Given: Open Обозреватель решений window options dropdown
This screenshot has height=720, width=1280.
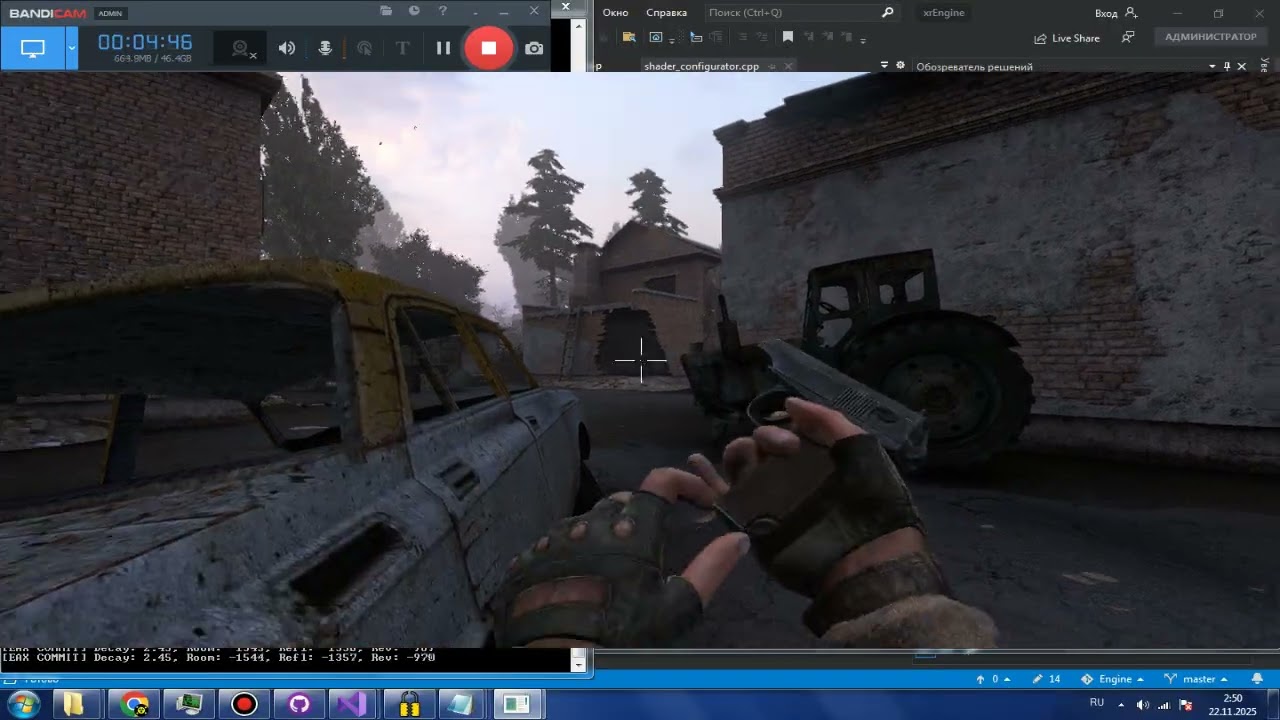Looking at the screenshot, I should point(1212,66).
